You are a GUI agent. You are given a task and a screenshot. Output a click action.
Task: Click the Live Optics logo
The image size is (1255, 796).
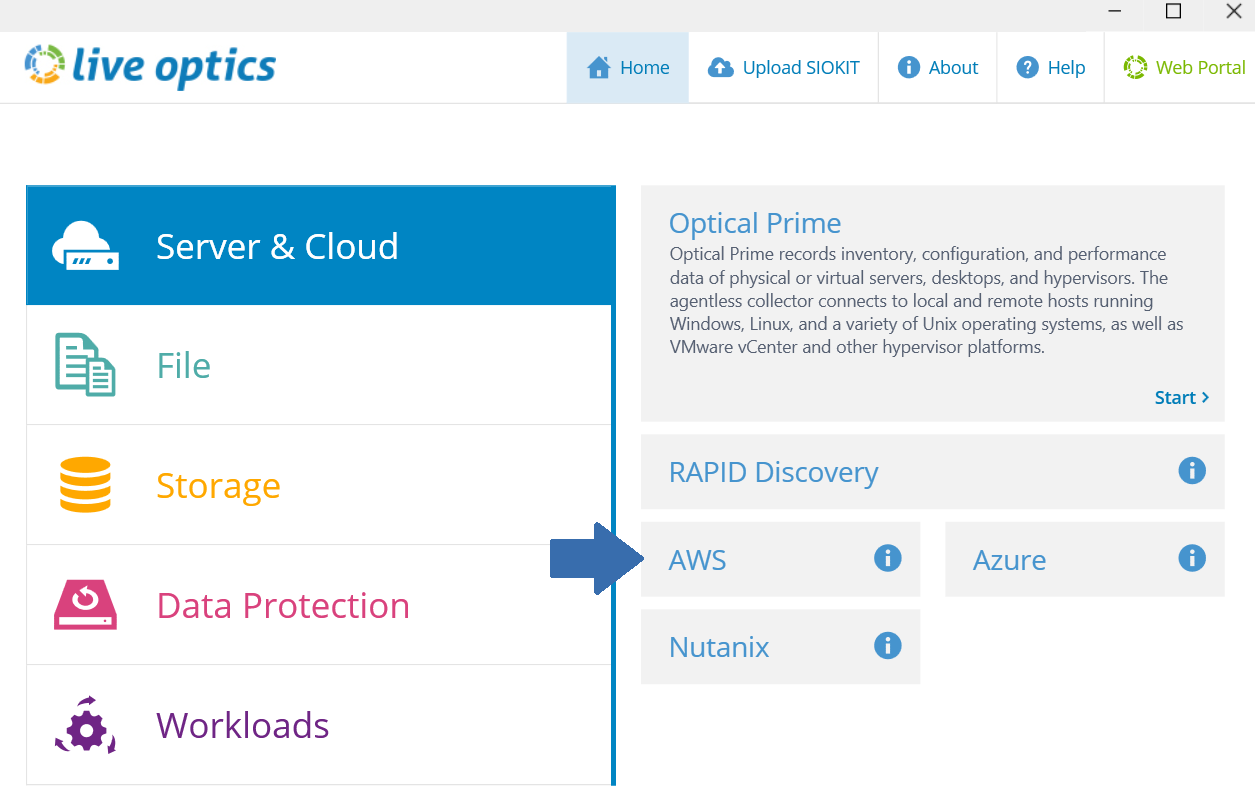point(148,66)
